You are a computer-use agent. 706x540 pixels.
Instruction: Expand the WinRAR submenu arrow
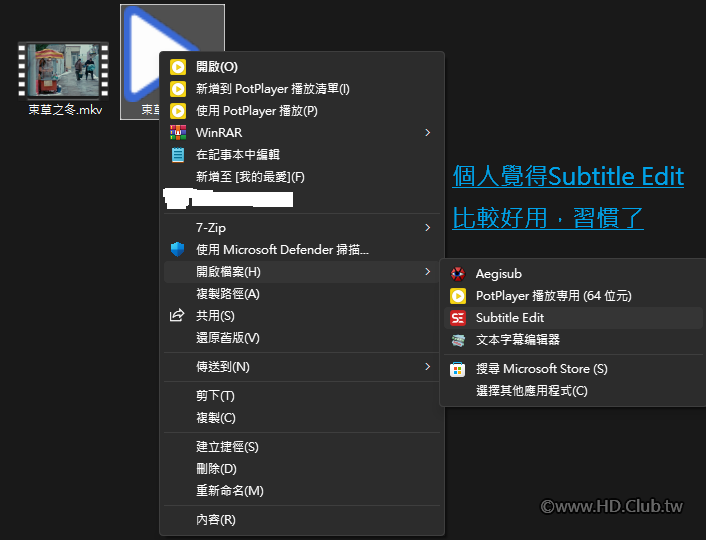(x=427, y=132)
